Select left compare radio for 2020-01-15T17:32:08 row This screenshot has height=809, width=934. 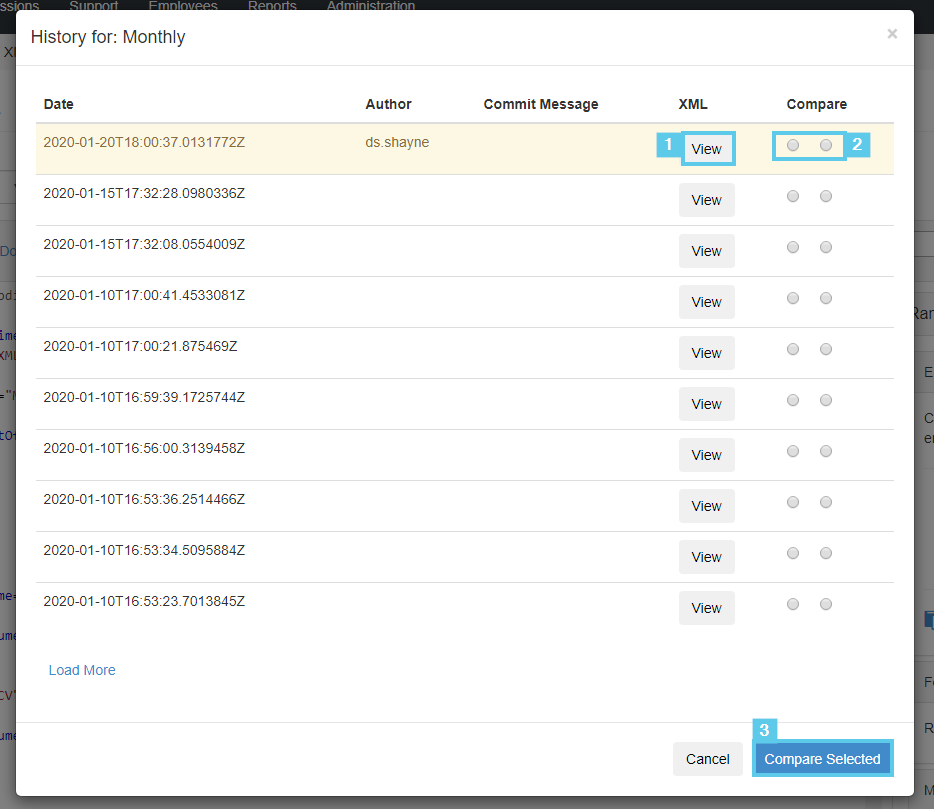(x=793, y=247)
